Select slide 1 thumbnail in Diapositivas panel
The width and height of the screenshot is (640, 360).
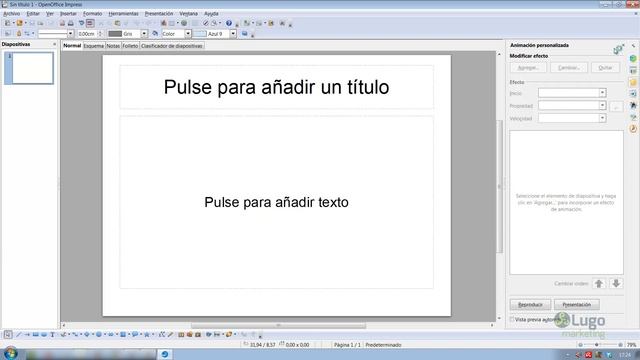click(x=32, y=68)
